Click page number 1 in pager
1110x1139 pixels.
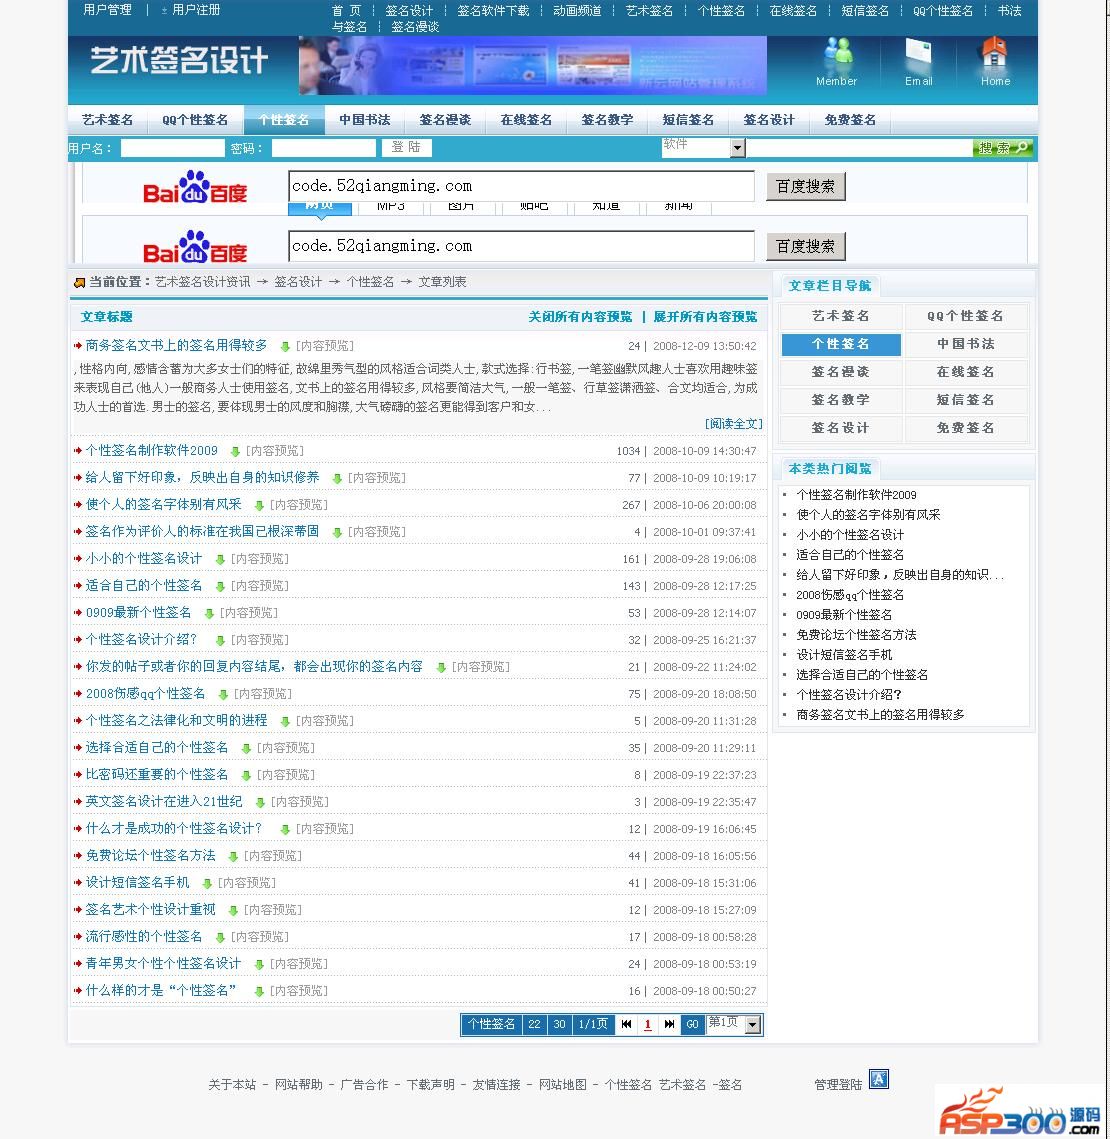647,1024
